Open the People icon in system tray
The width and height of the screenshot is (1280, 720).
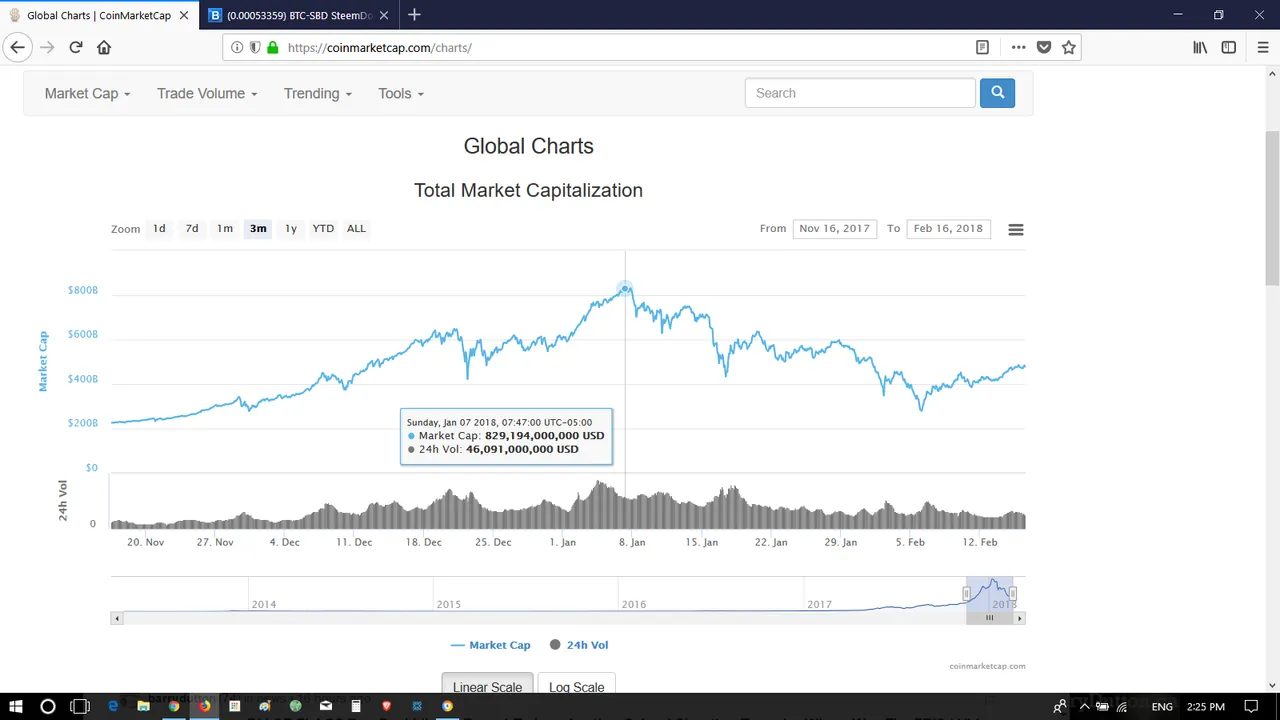click(x=1059, y=706)
